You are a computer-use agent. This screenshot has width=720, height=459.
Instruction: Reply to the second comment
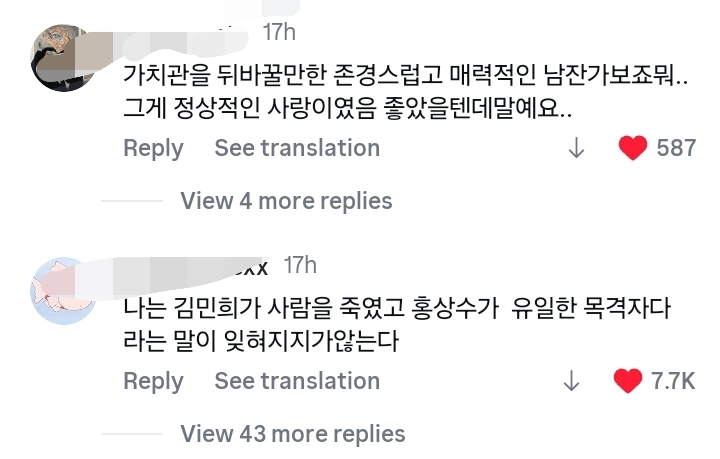153,381
